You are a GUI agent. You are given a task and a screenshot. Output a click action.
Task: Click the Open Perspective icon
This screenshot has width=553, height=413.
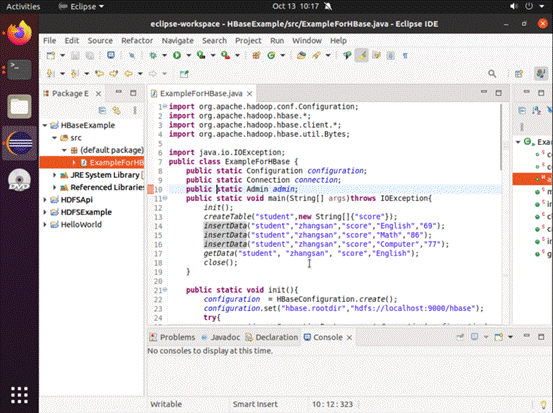(519, 74)
